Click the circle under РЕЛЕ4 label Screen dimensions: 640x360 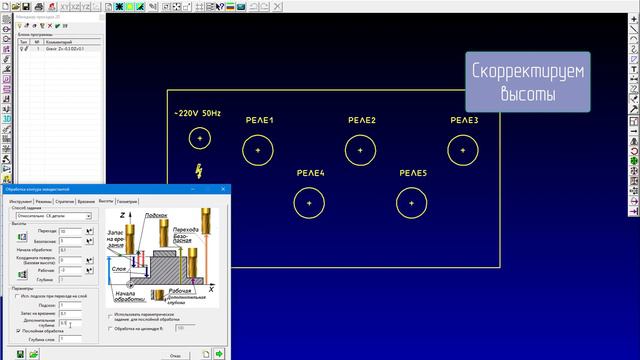coord(309,203)
